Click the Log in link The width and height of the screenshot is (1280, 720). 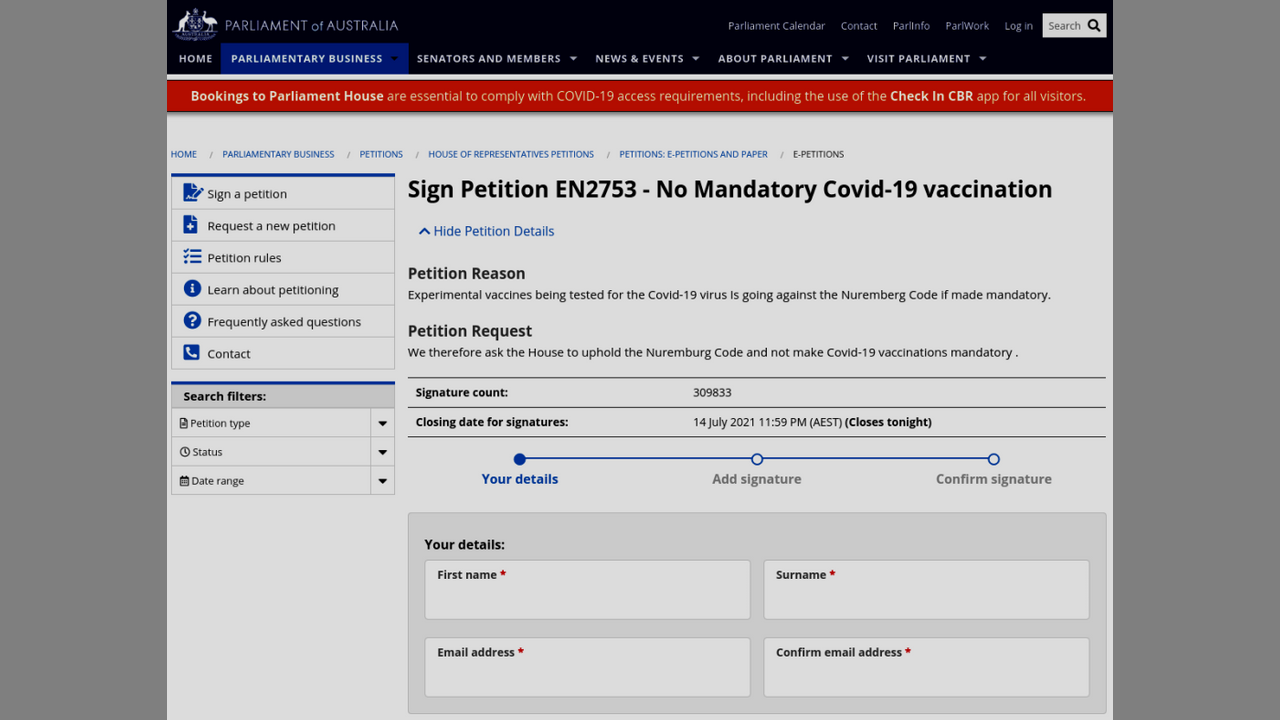pos(1018,26)
